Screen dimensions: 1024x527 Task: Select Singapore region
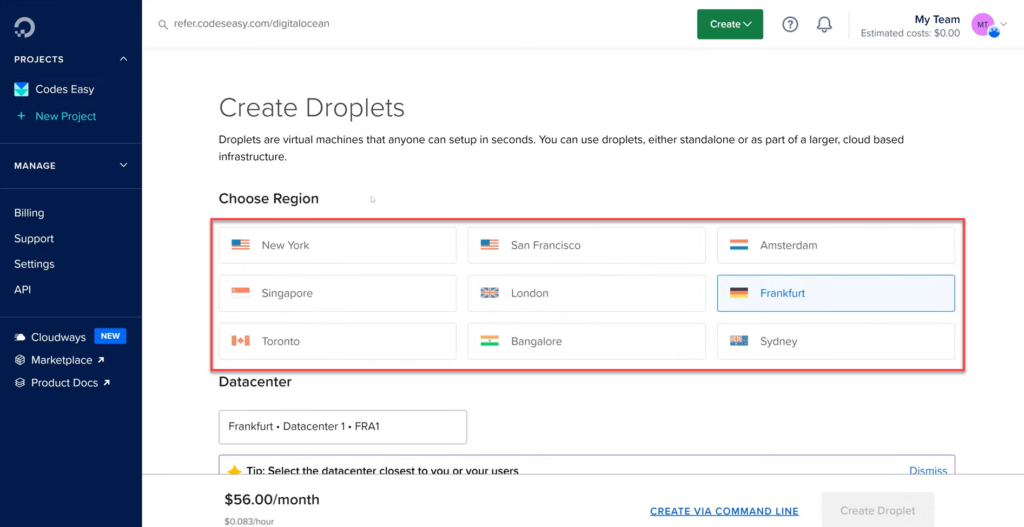(338, 293)
